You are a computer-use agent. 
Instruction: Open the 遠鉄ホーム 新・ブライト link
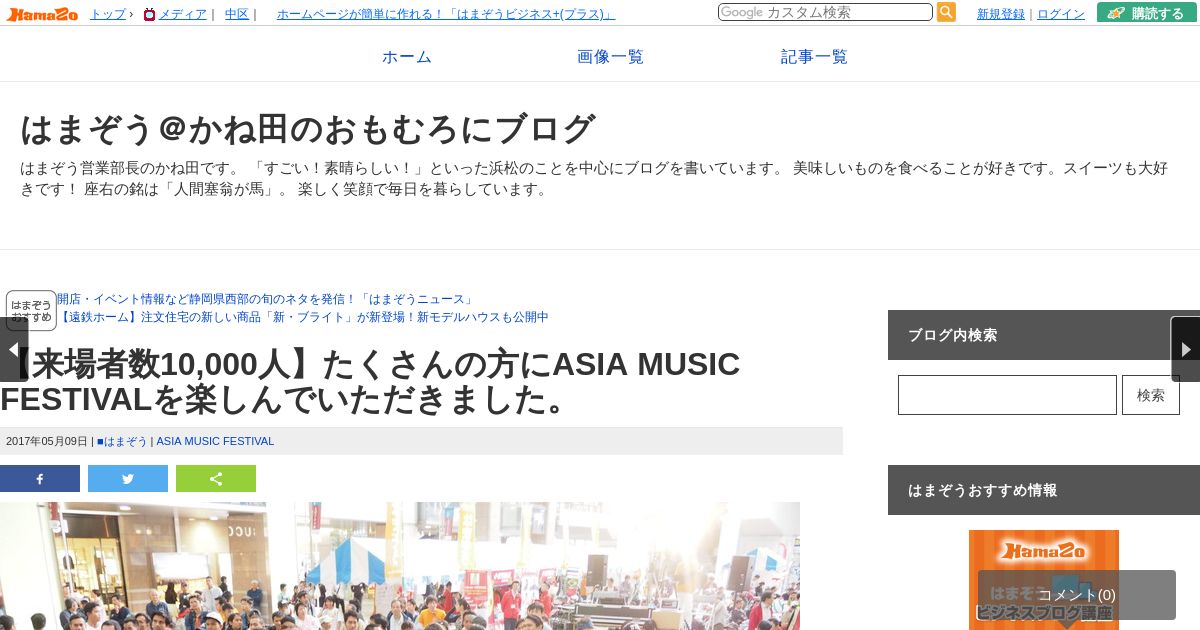(x=303, y=317)
